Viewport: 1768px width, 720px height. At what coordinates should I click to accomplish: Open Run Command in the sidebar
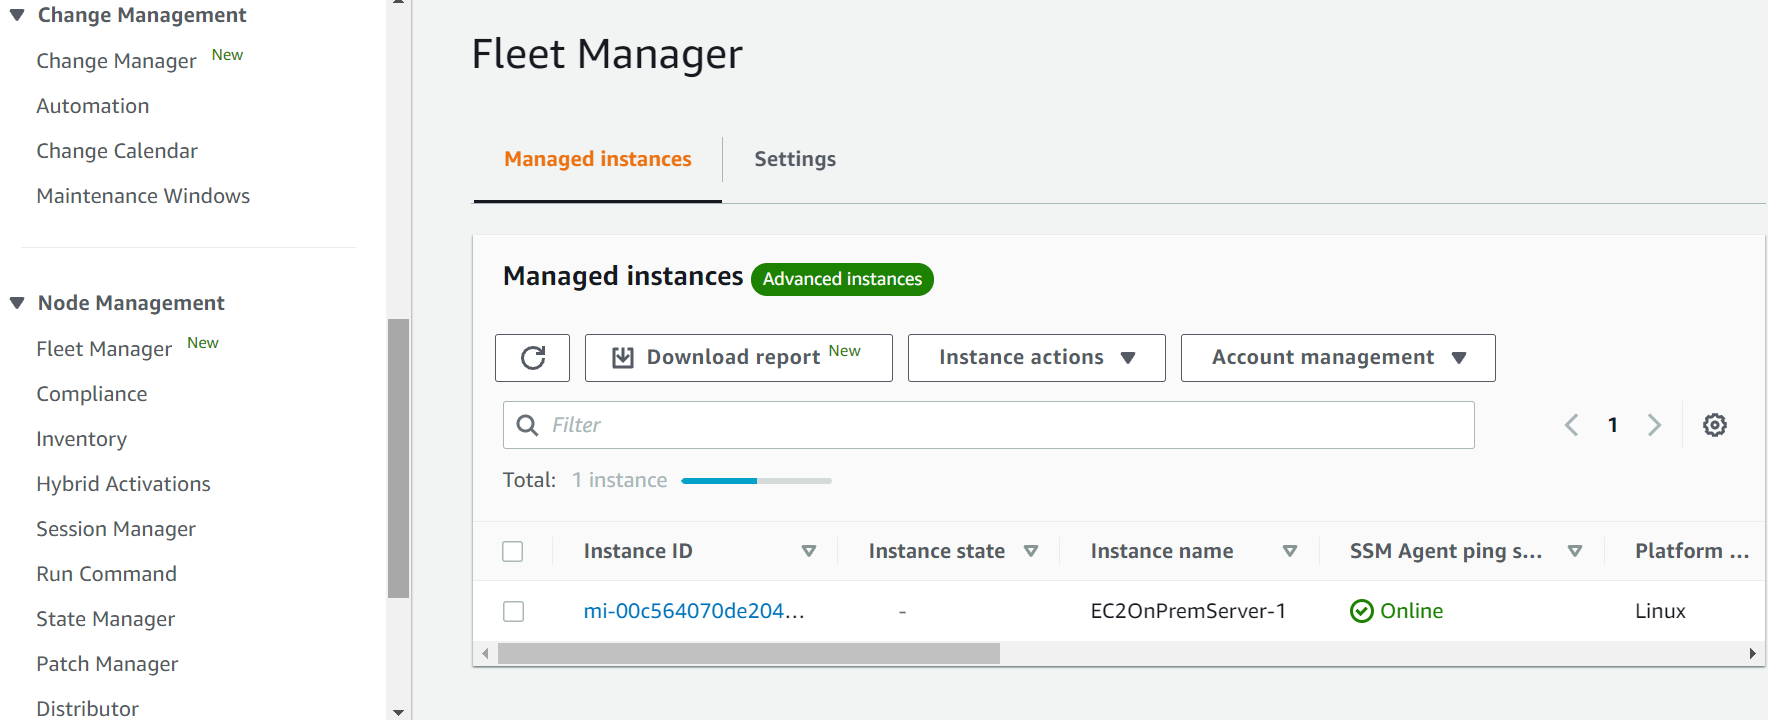107,574
